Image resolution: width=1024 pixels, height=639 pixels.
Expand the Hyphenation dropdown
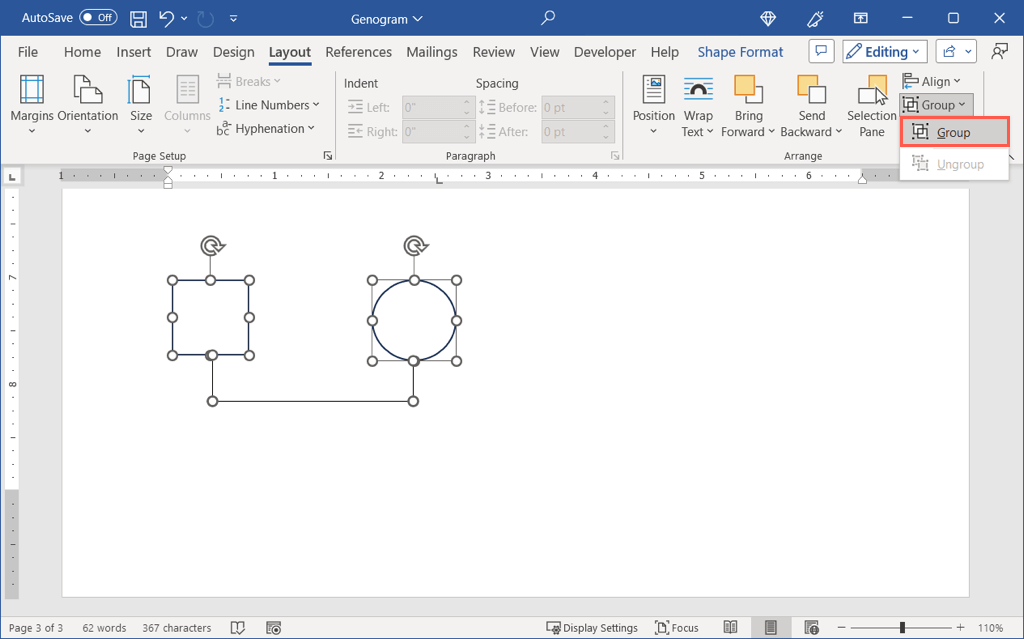[266, 128]
